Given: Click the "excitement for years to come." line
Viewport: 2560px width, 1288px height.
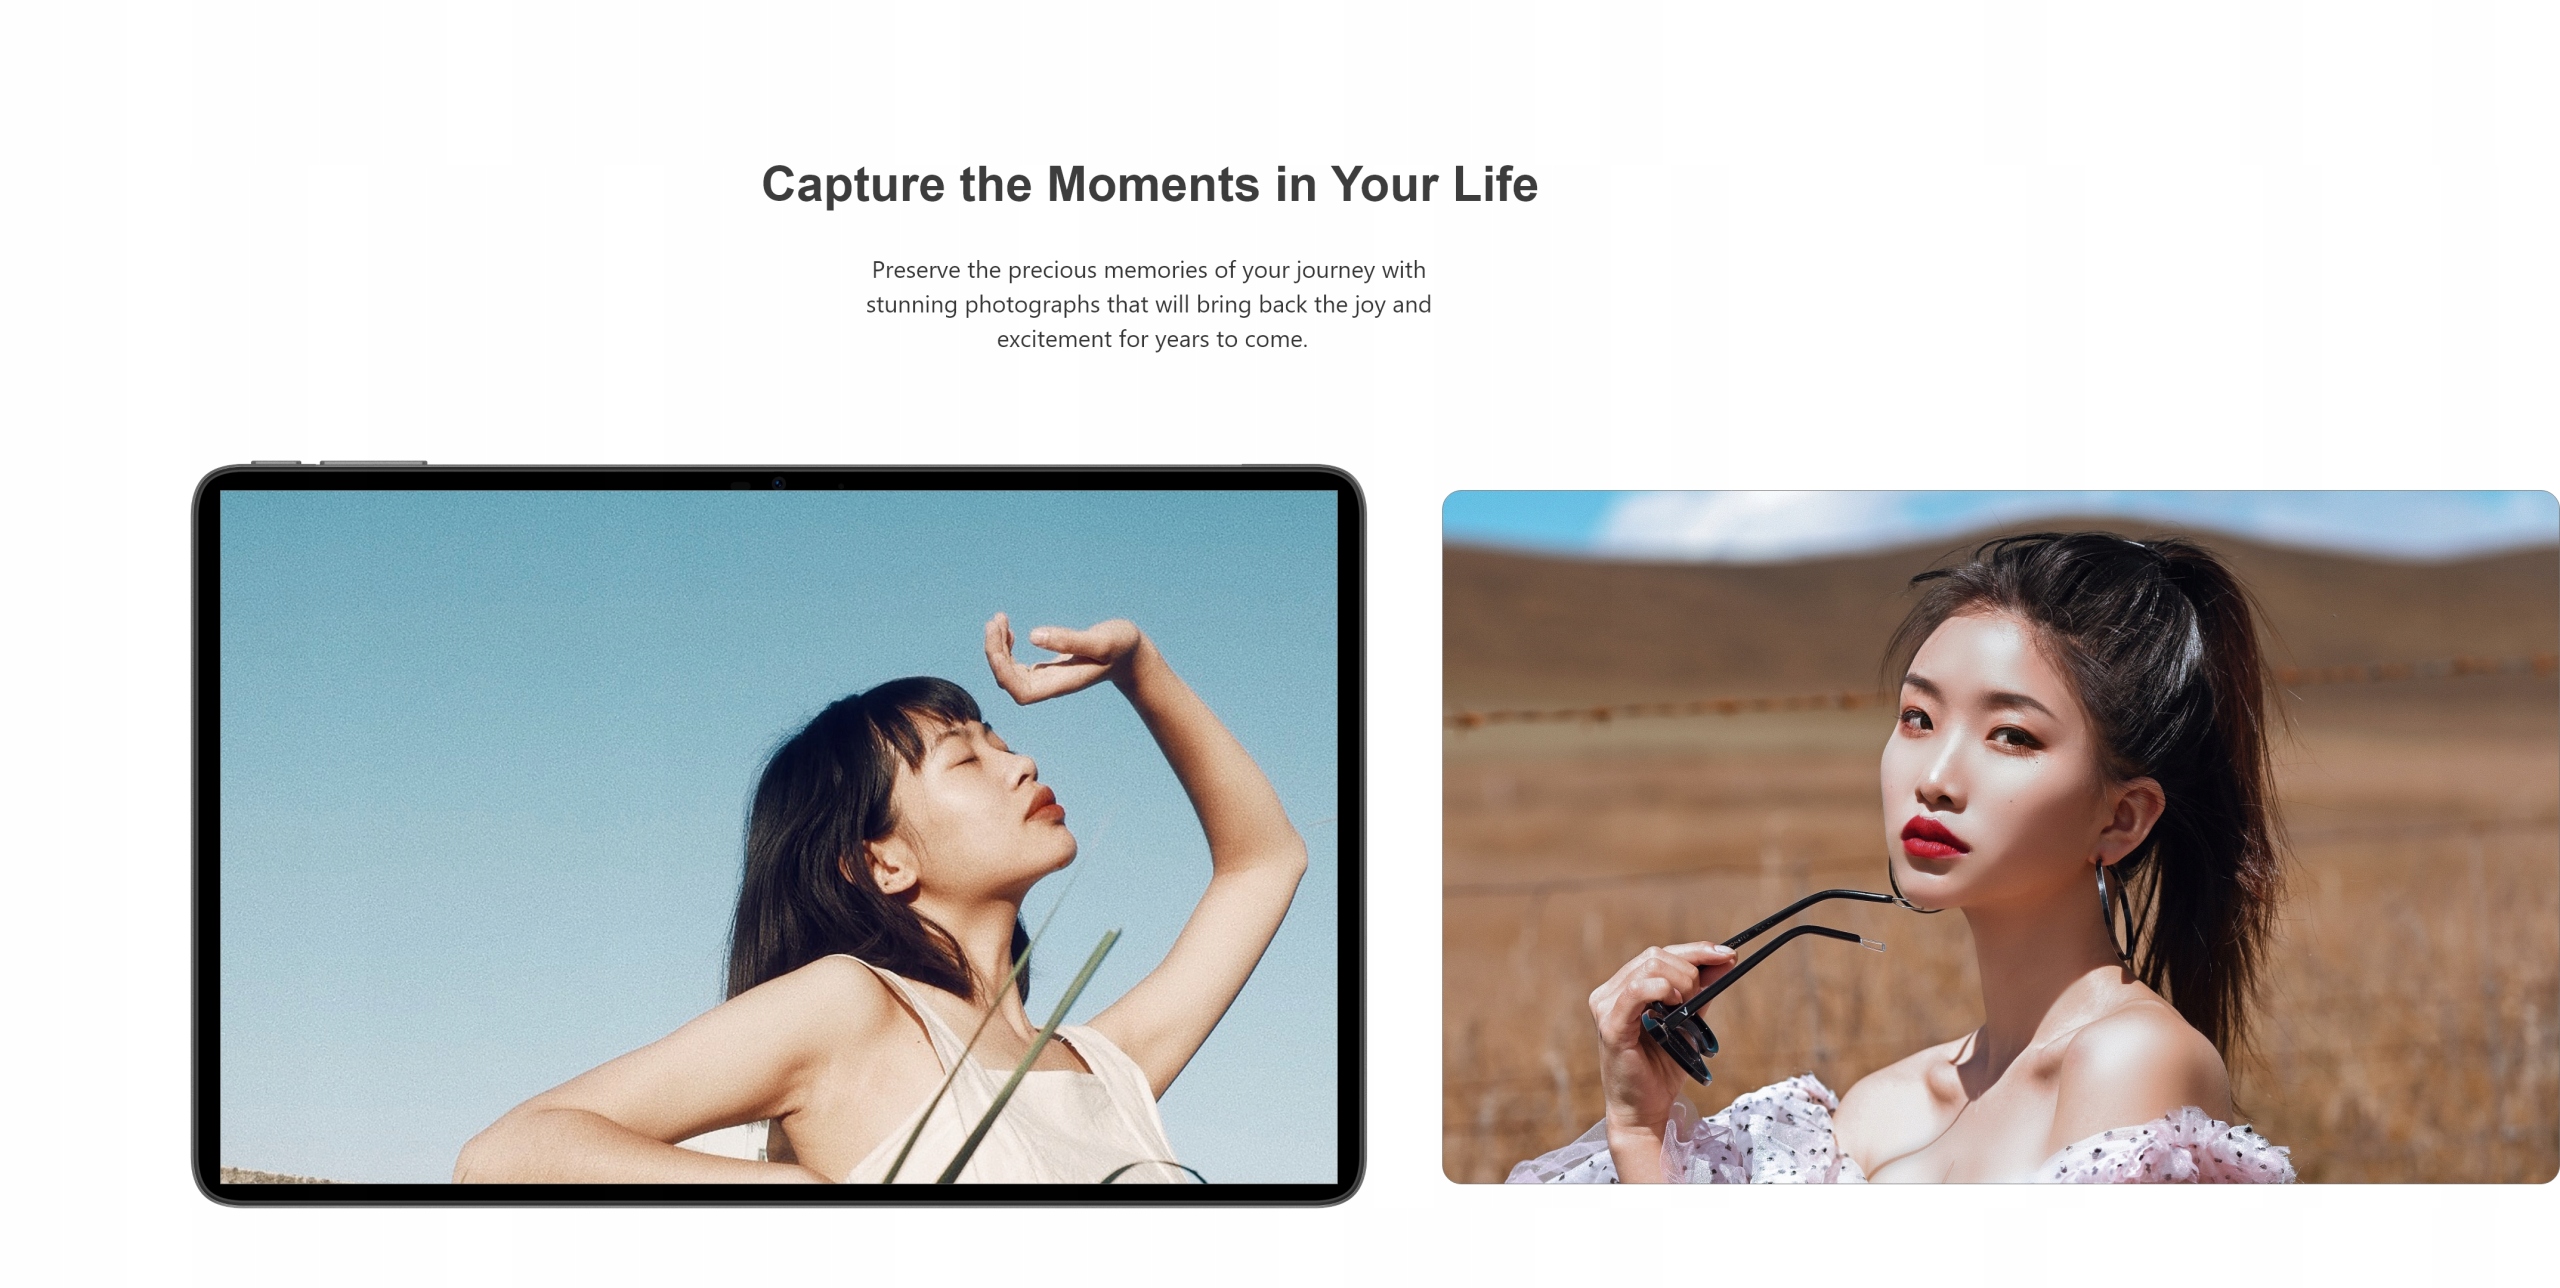Looking at the screenshot, I should point(1152,339).
